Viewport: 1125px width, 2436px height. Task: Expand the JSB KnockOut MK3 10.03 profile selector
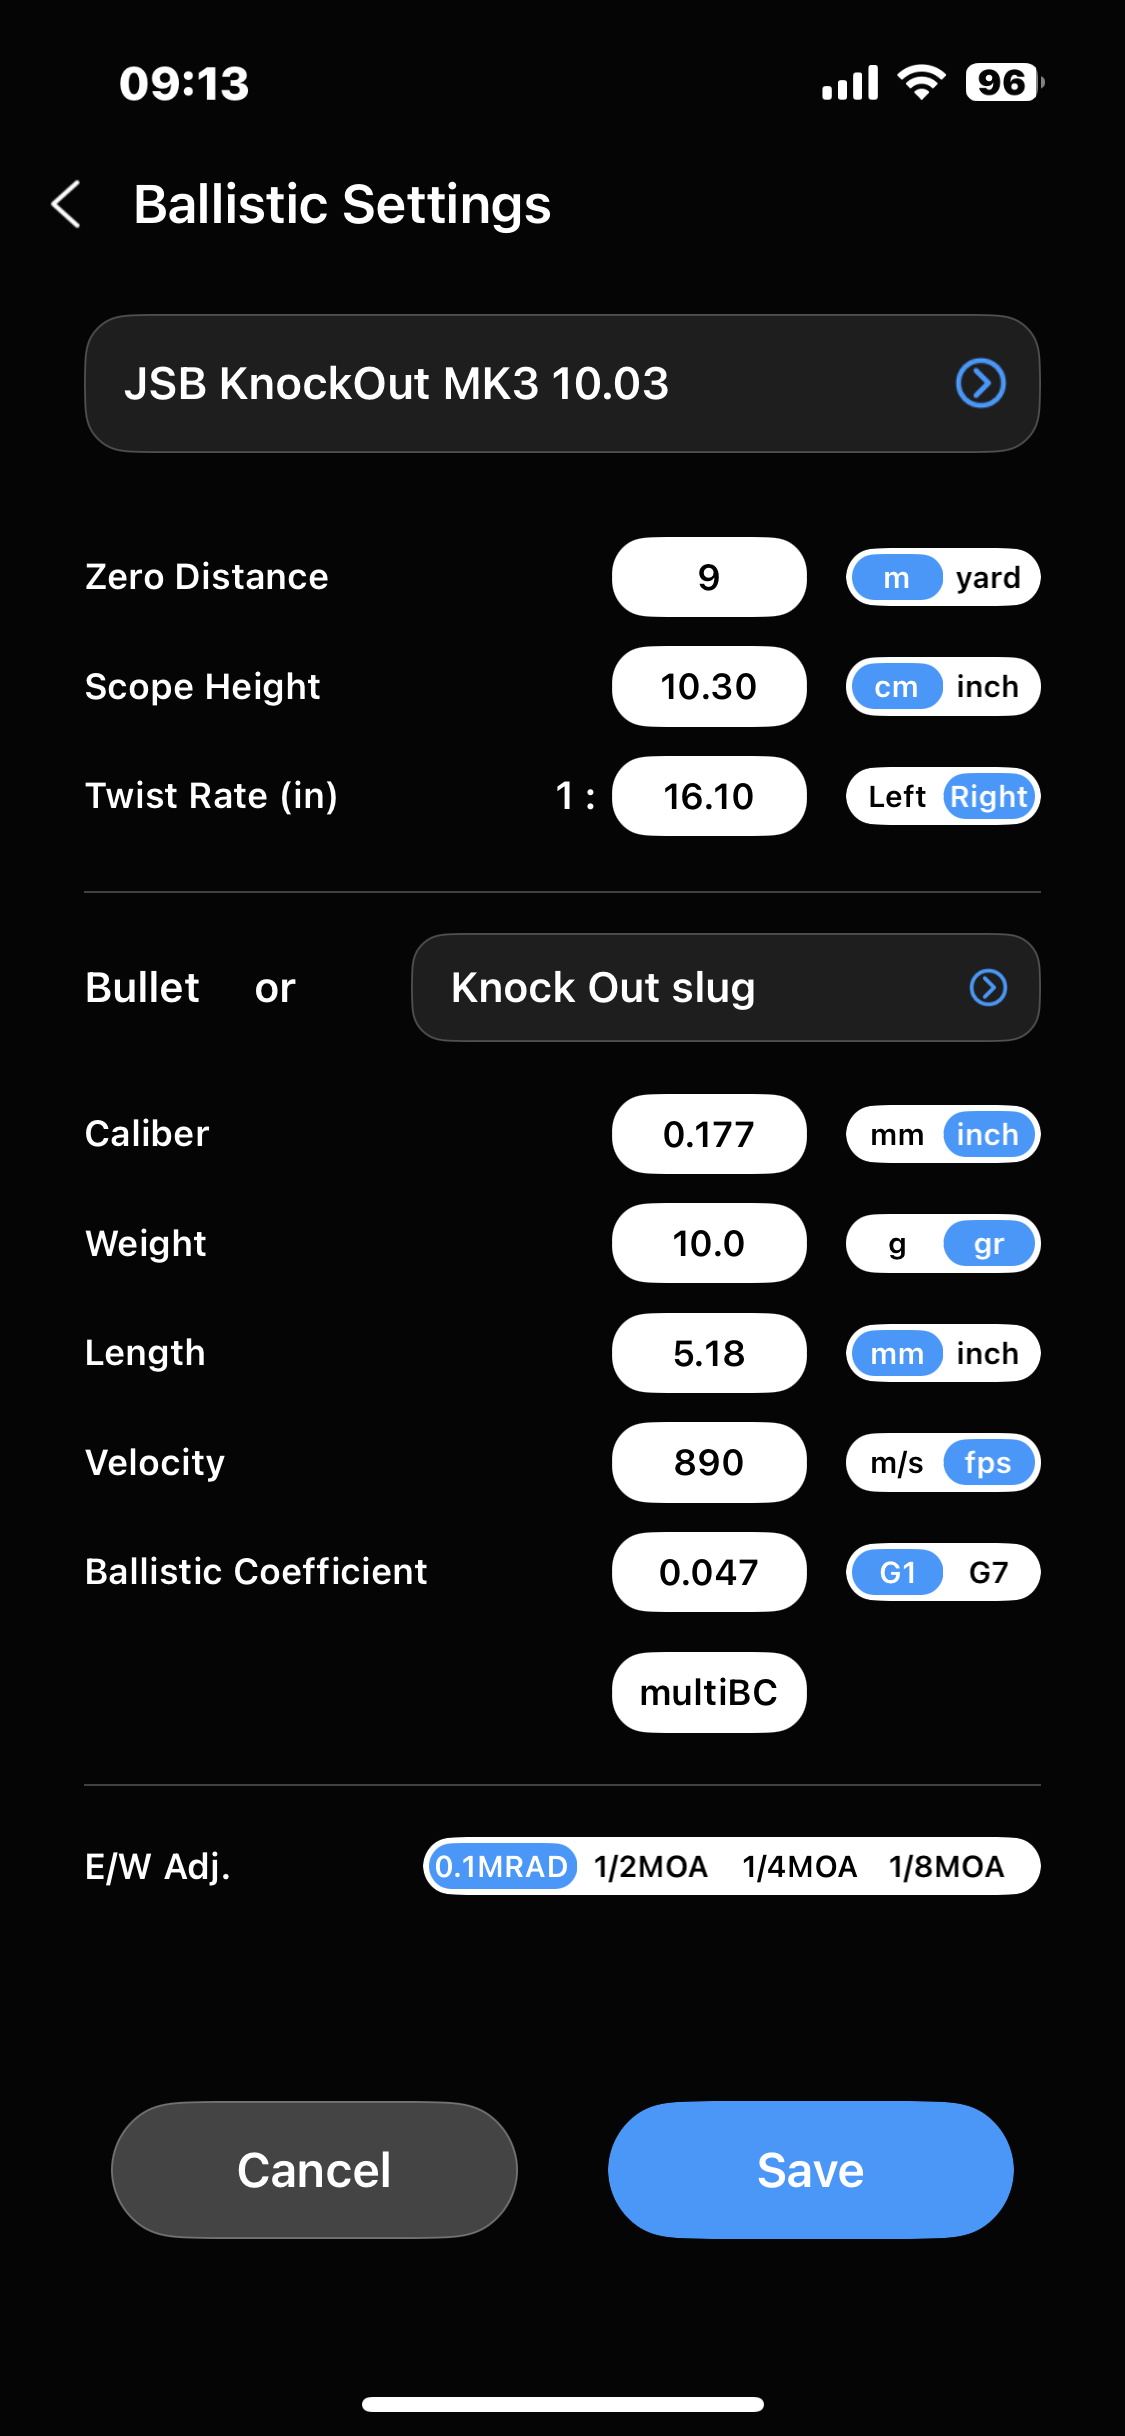tap(562, 384)
